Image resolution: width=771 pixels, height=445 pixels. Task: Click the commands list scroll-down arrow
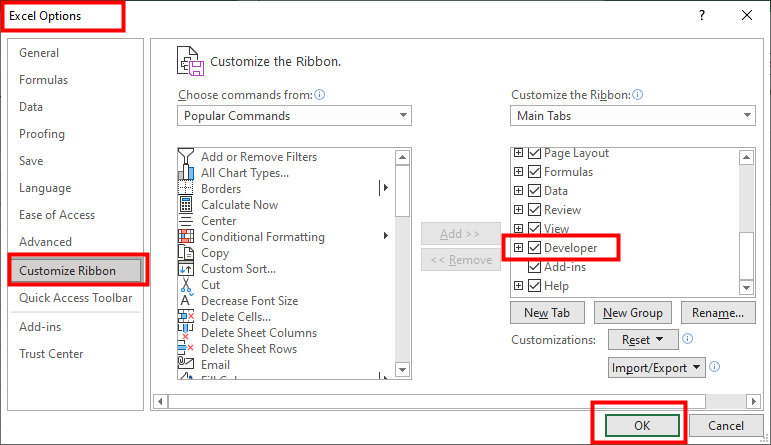(403, 370)
